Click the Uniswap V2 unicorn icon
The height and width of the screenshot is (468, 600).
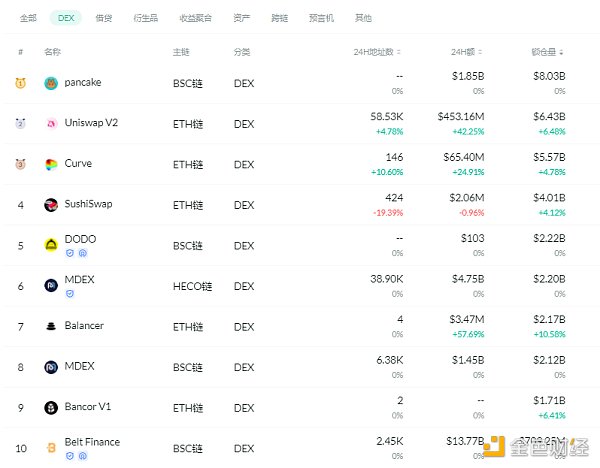point(51,124)
